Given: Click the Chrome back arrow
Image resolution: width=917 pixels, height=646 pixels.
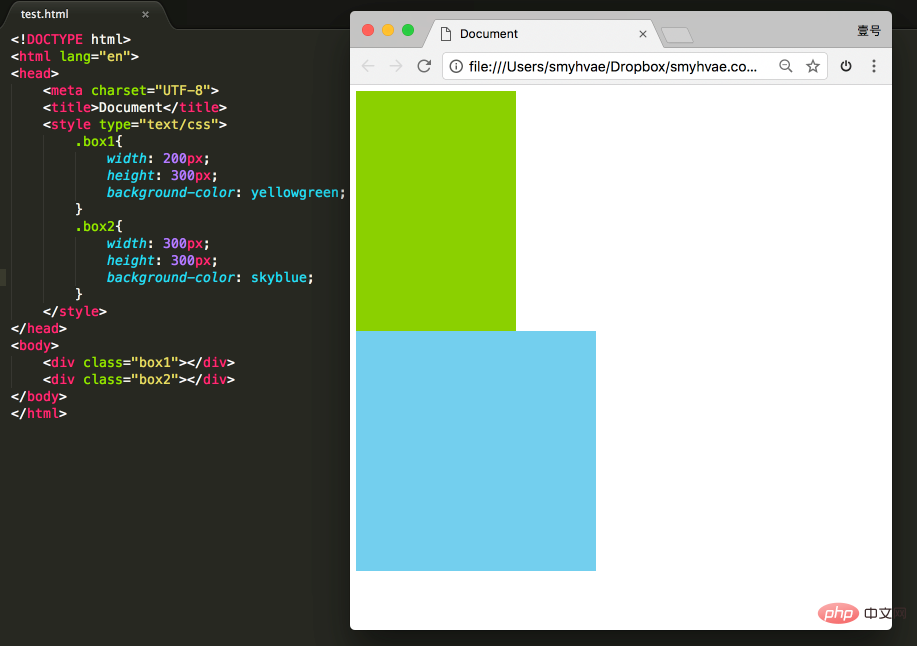Looking at the screenshot, I should pyautogui.click(x=368, y=66).
